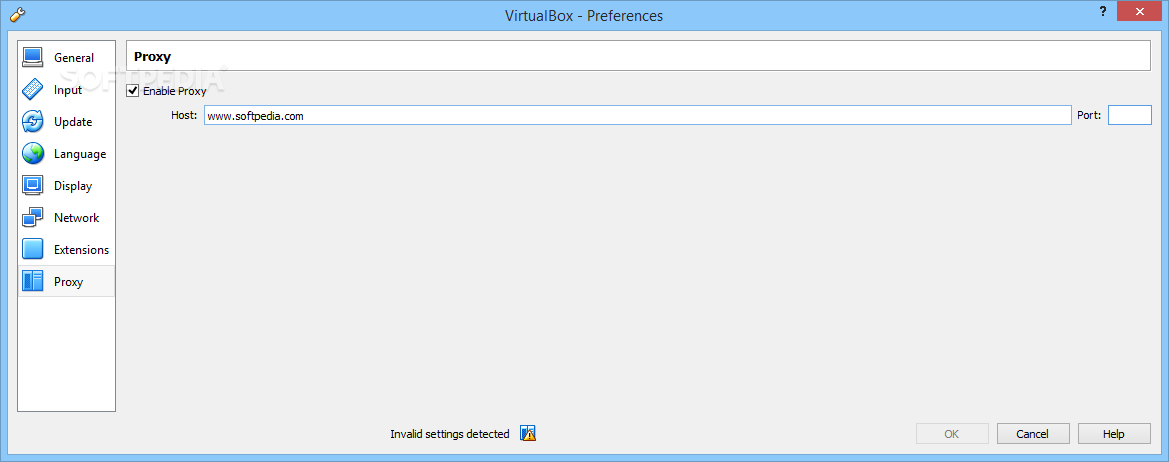Uncheck the Enable Proxy checkbox
Screen dimensions: 1169x462
coord(133,91)
